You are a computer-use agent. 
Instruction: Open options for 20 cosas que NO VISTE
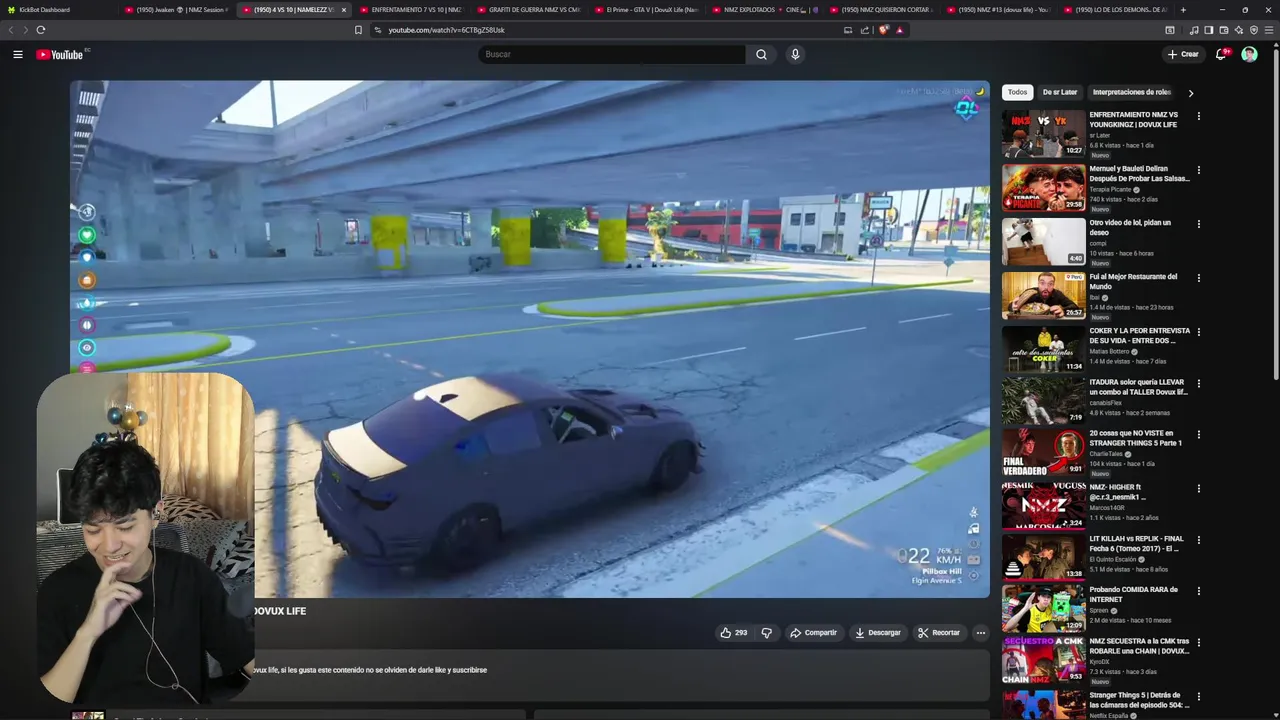pyautogui.click(x=1198, y=434)
